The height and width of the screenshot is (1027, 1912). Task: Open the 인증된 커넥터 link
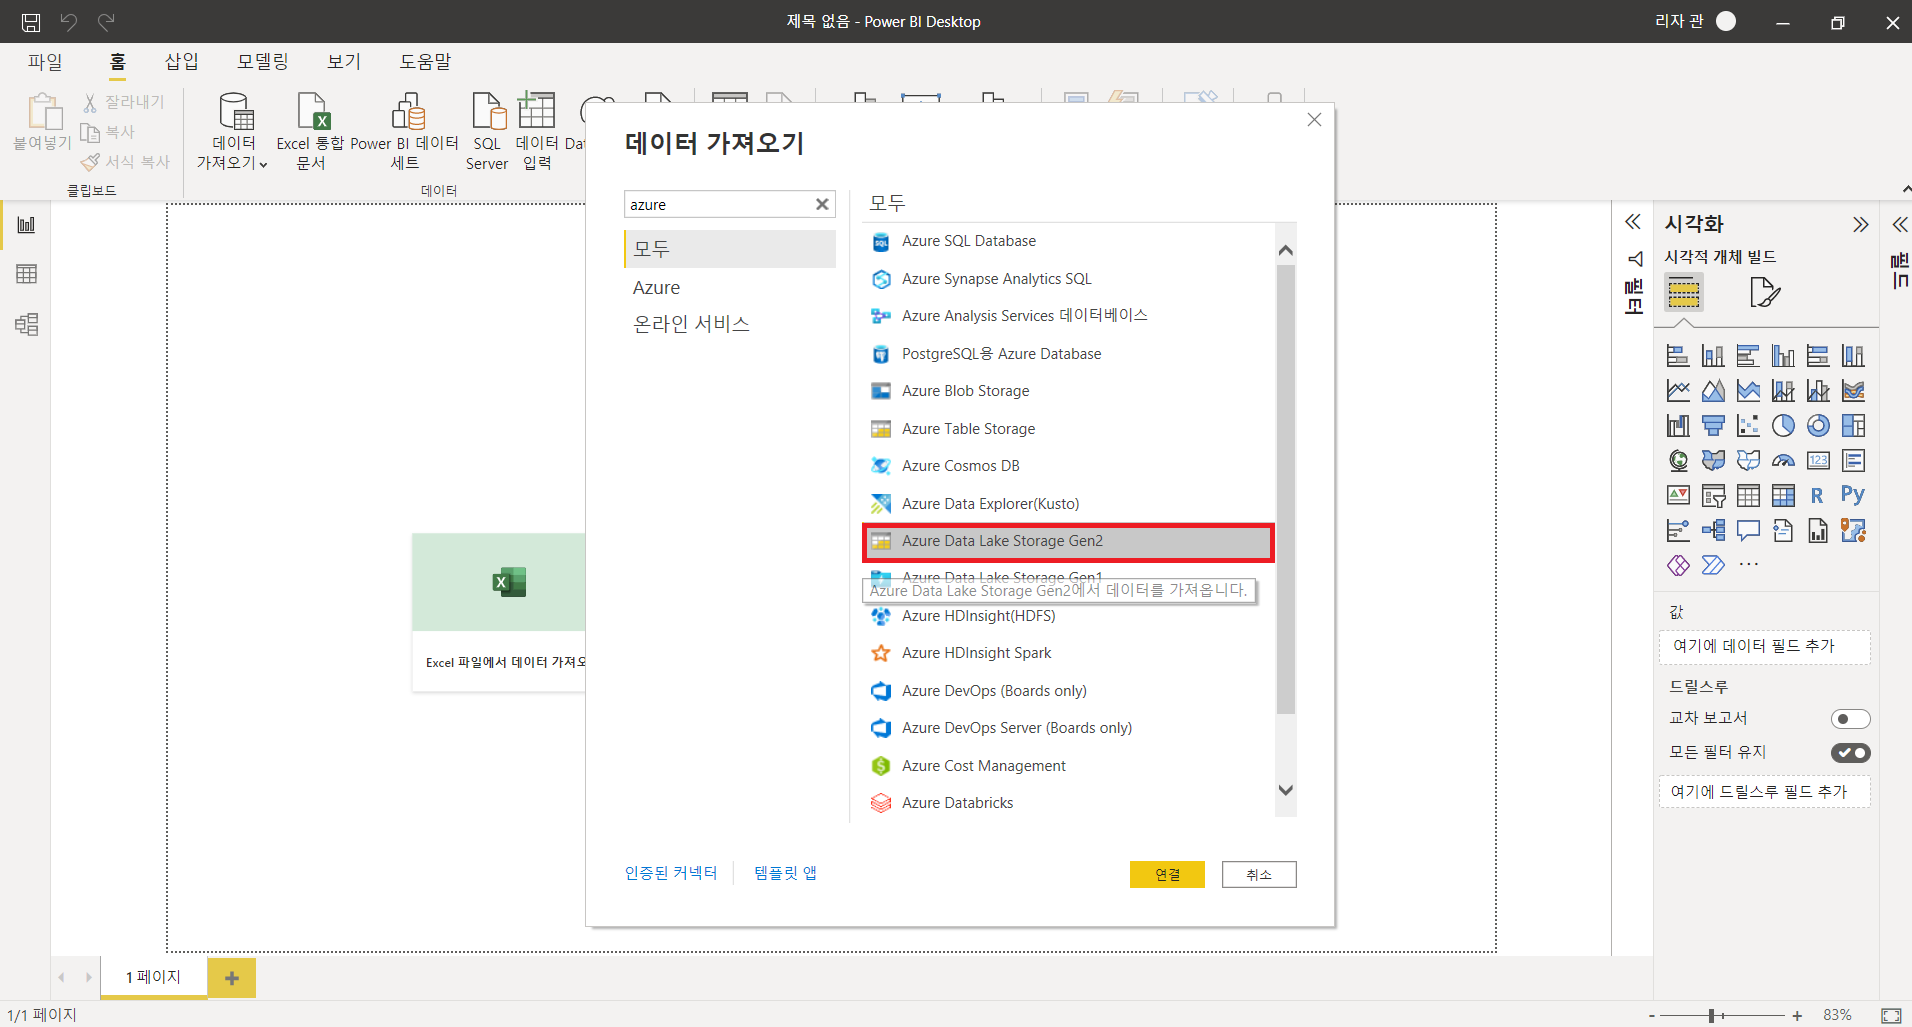(671, 873)
